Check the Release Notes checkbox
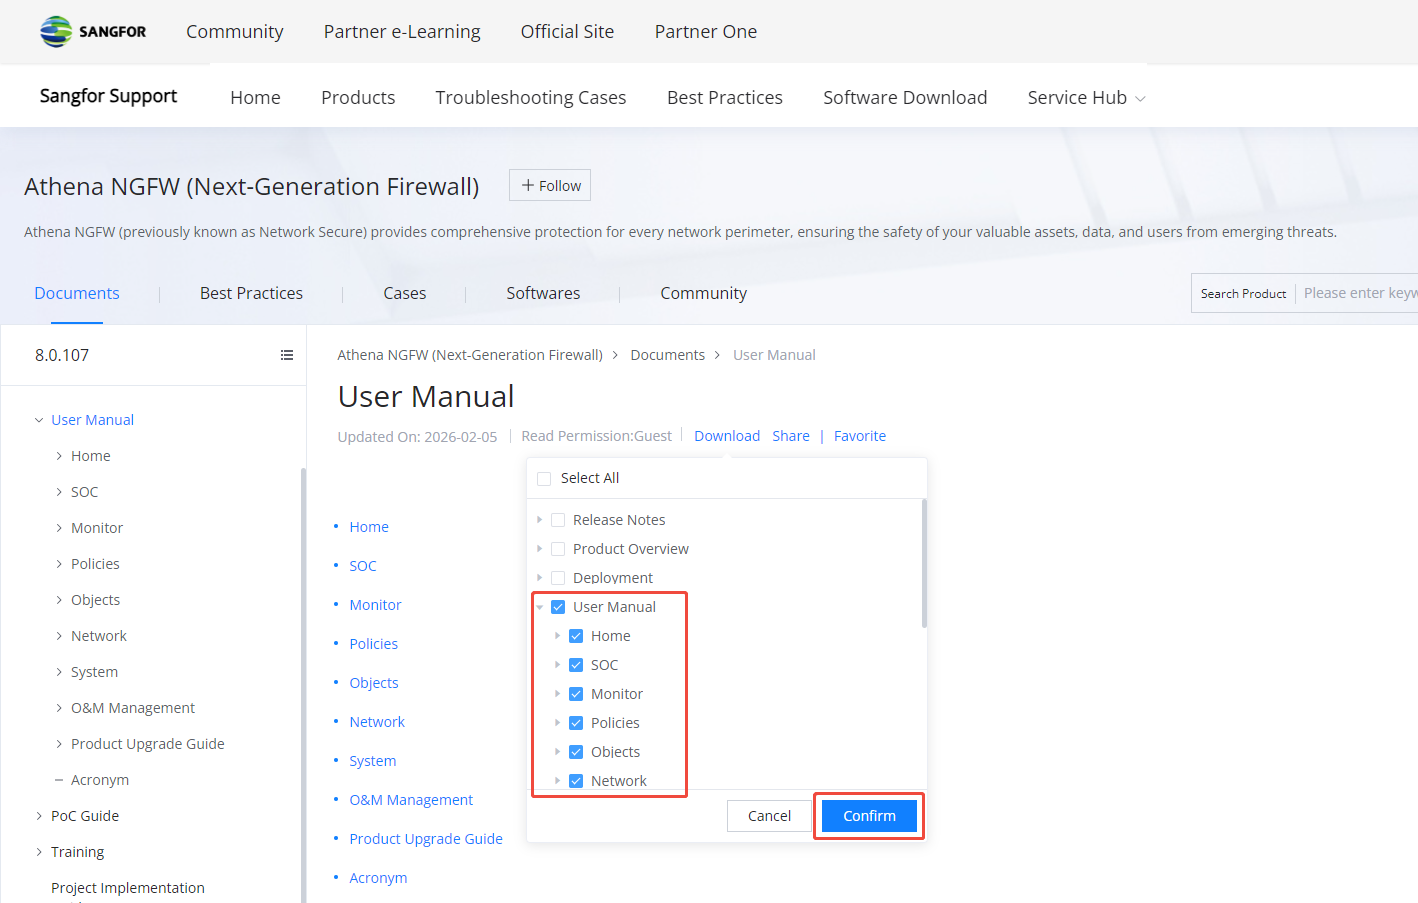 pos(558,520)
